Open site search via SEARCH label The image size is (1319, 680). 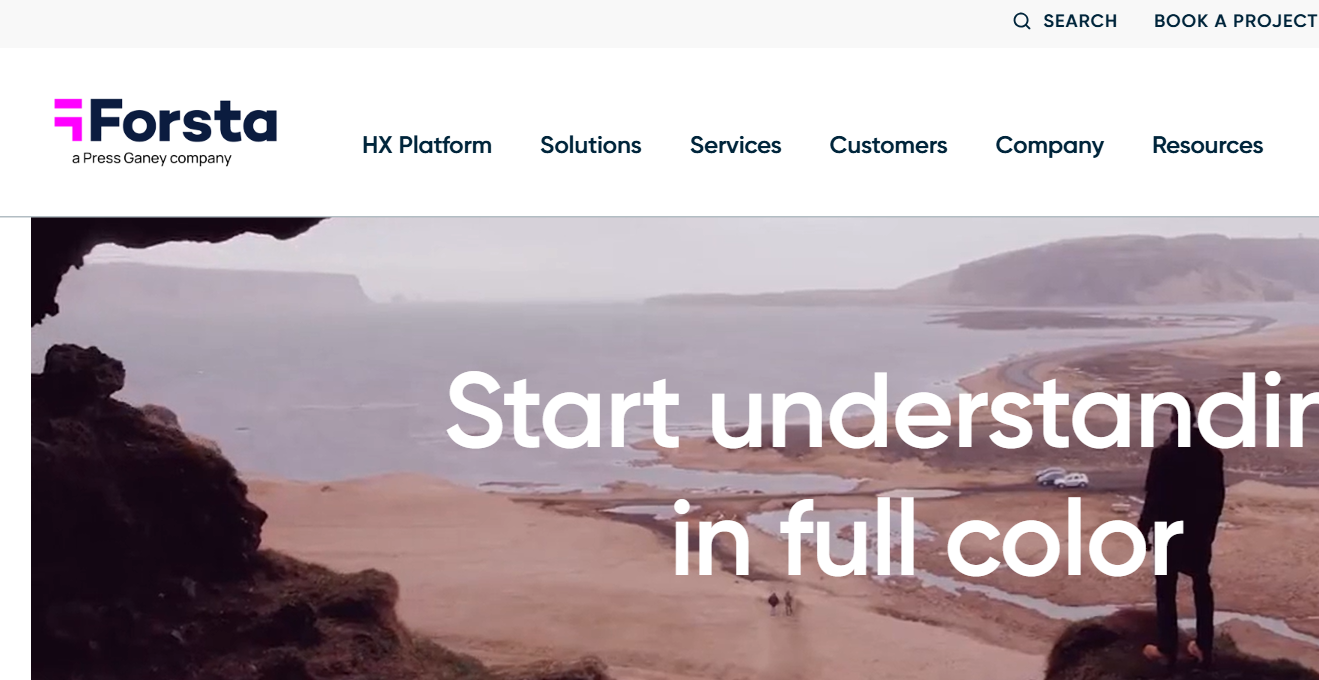point(1080,21)
